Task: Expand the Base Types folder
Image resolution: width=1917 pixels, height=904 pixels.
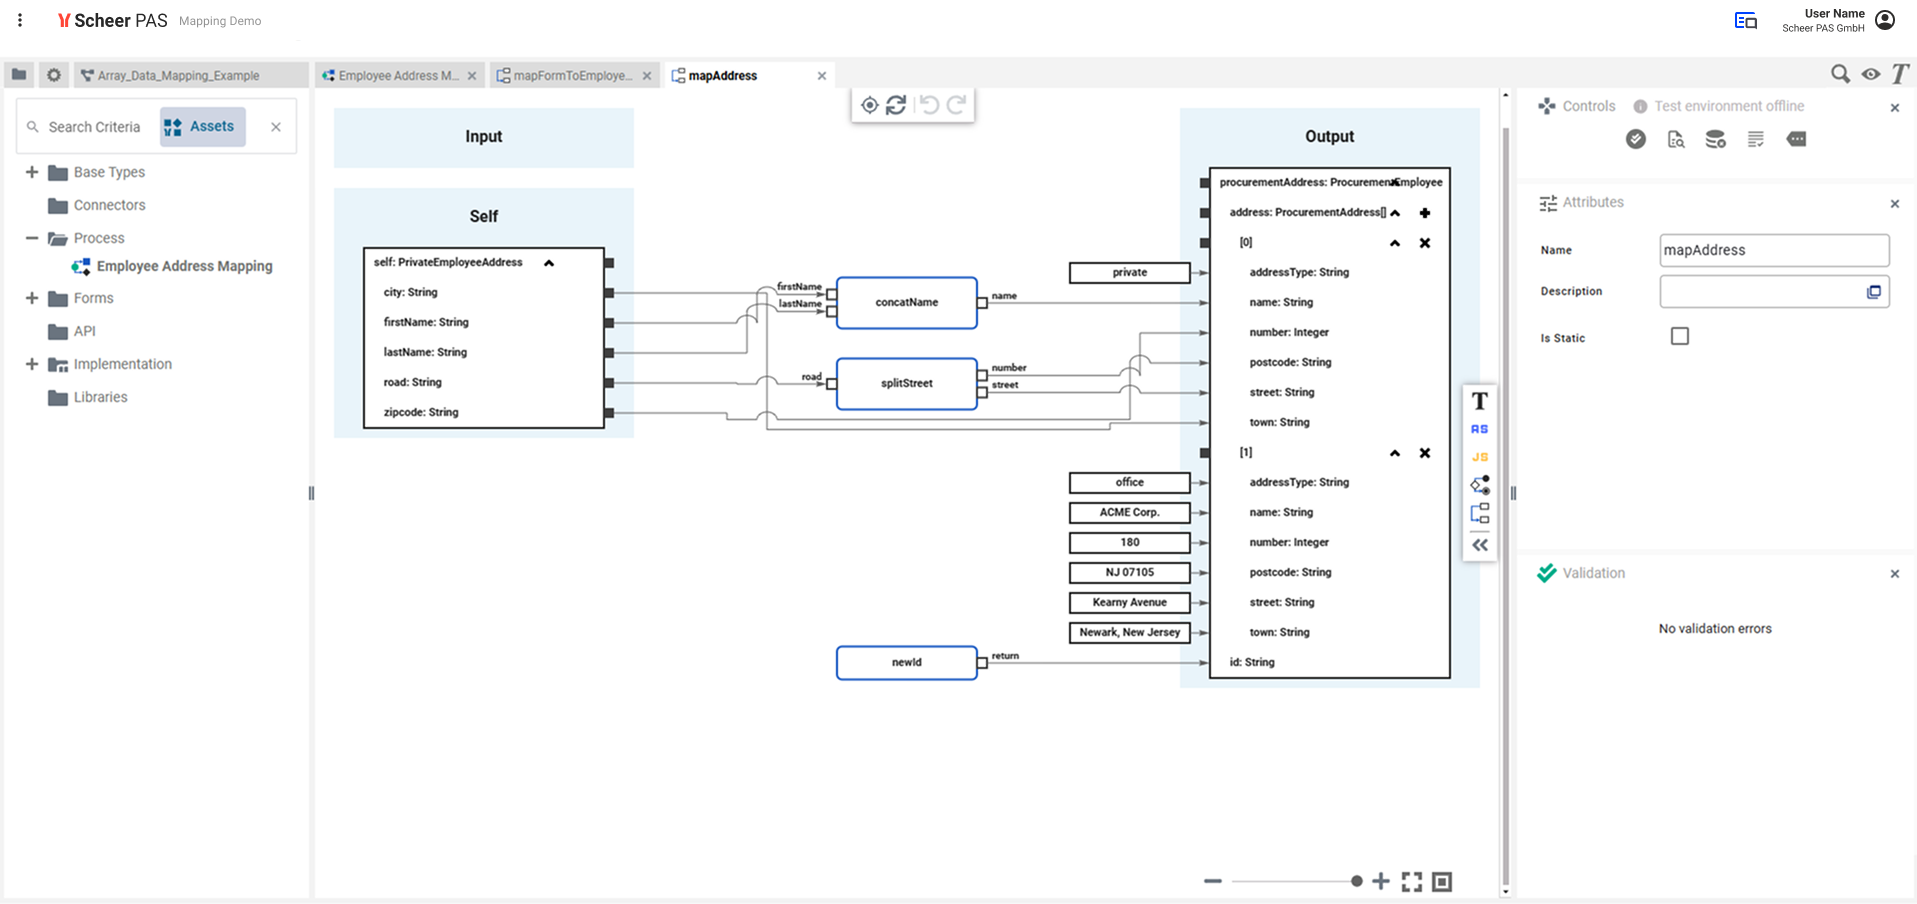Action: [32, 172]
